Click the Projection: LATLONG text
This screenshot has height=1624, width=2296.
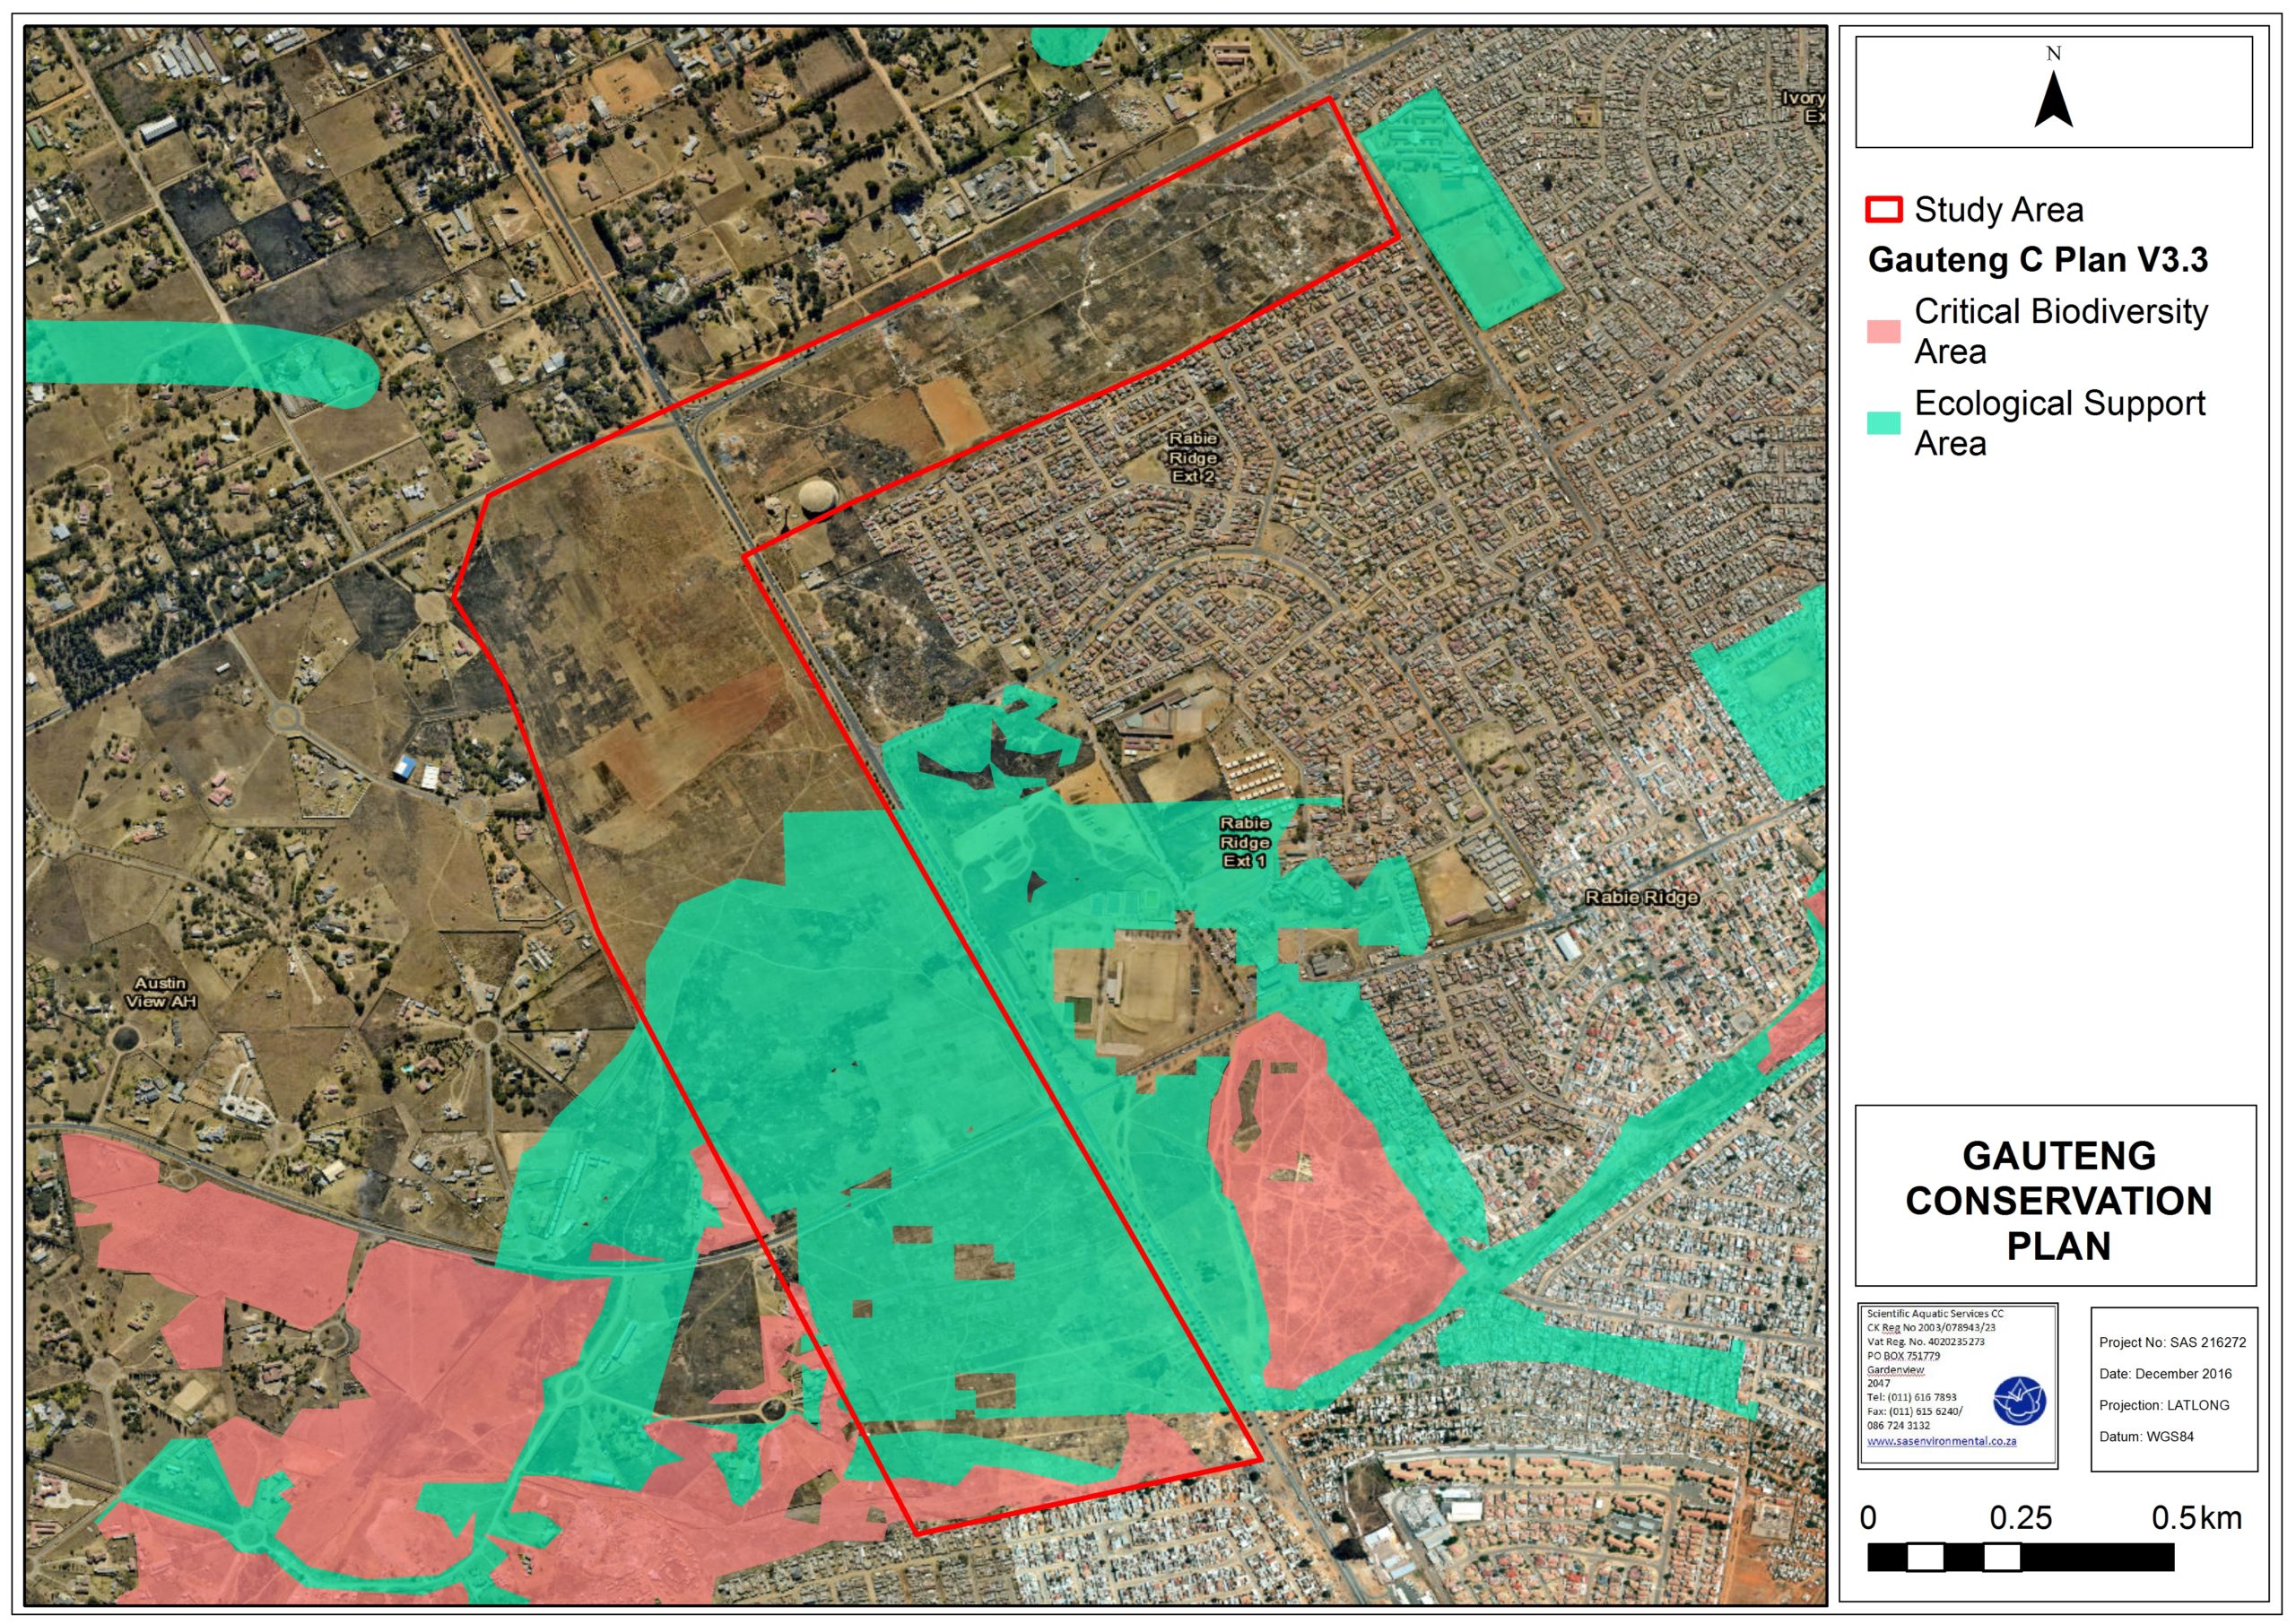coord(2163,1405)
